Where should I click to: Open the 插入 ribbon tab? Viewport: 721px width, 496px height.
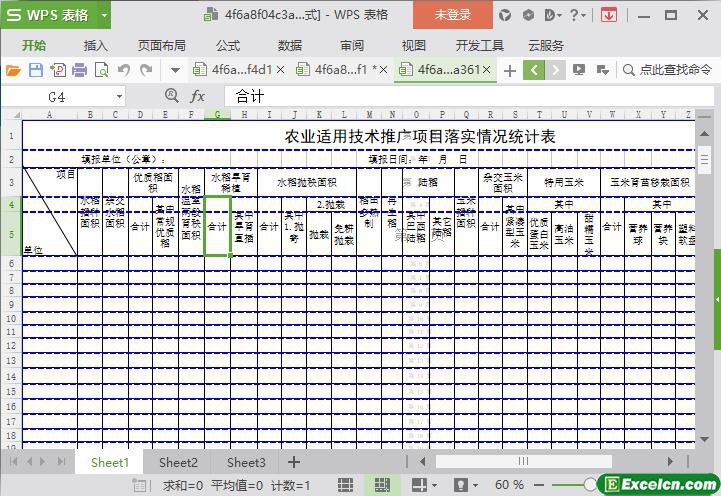pos(96,45)
